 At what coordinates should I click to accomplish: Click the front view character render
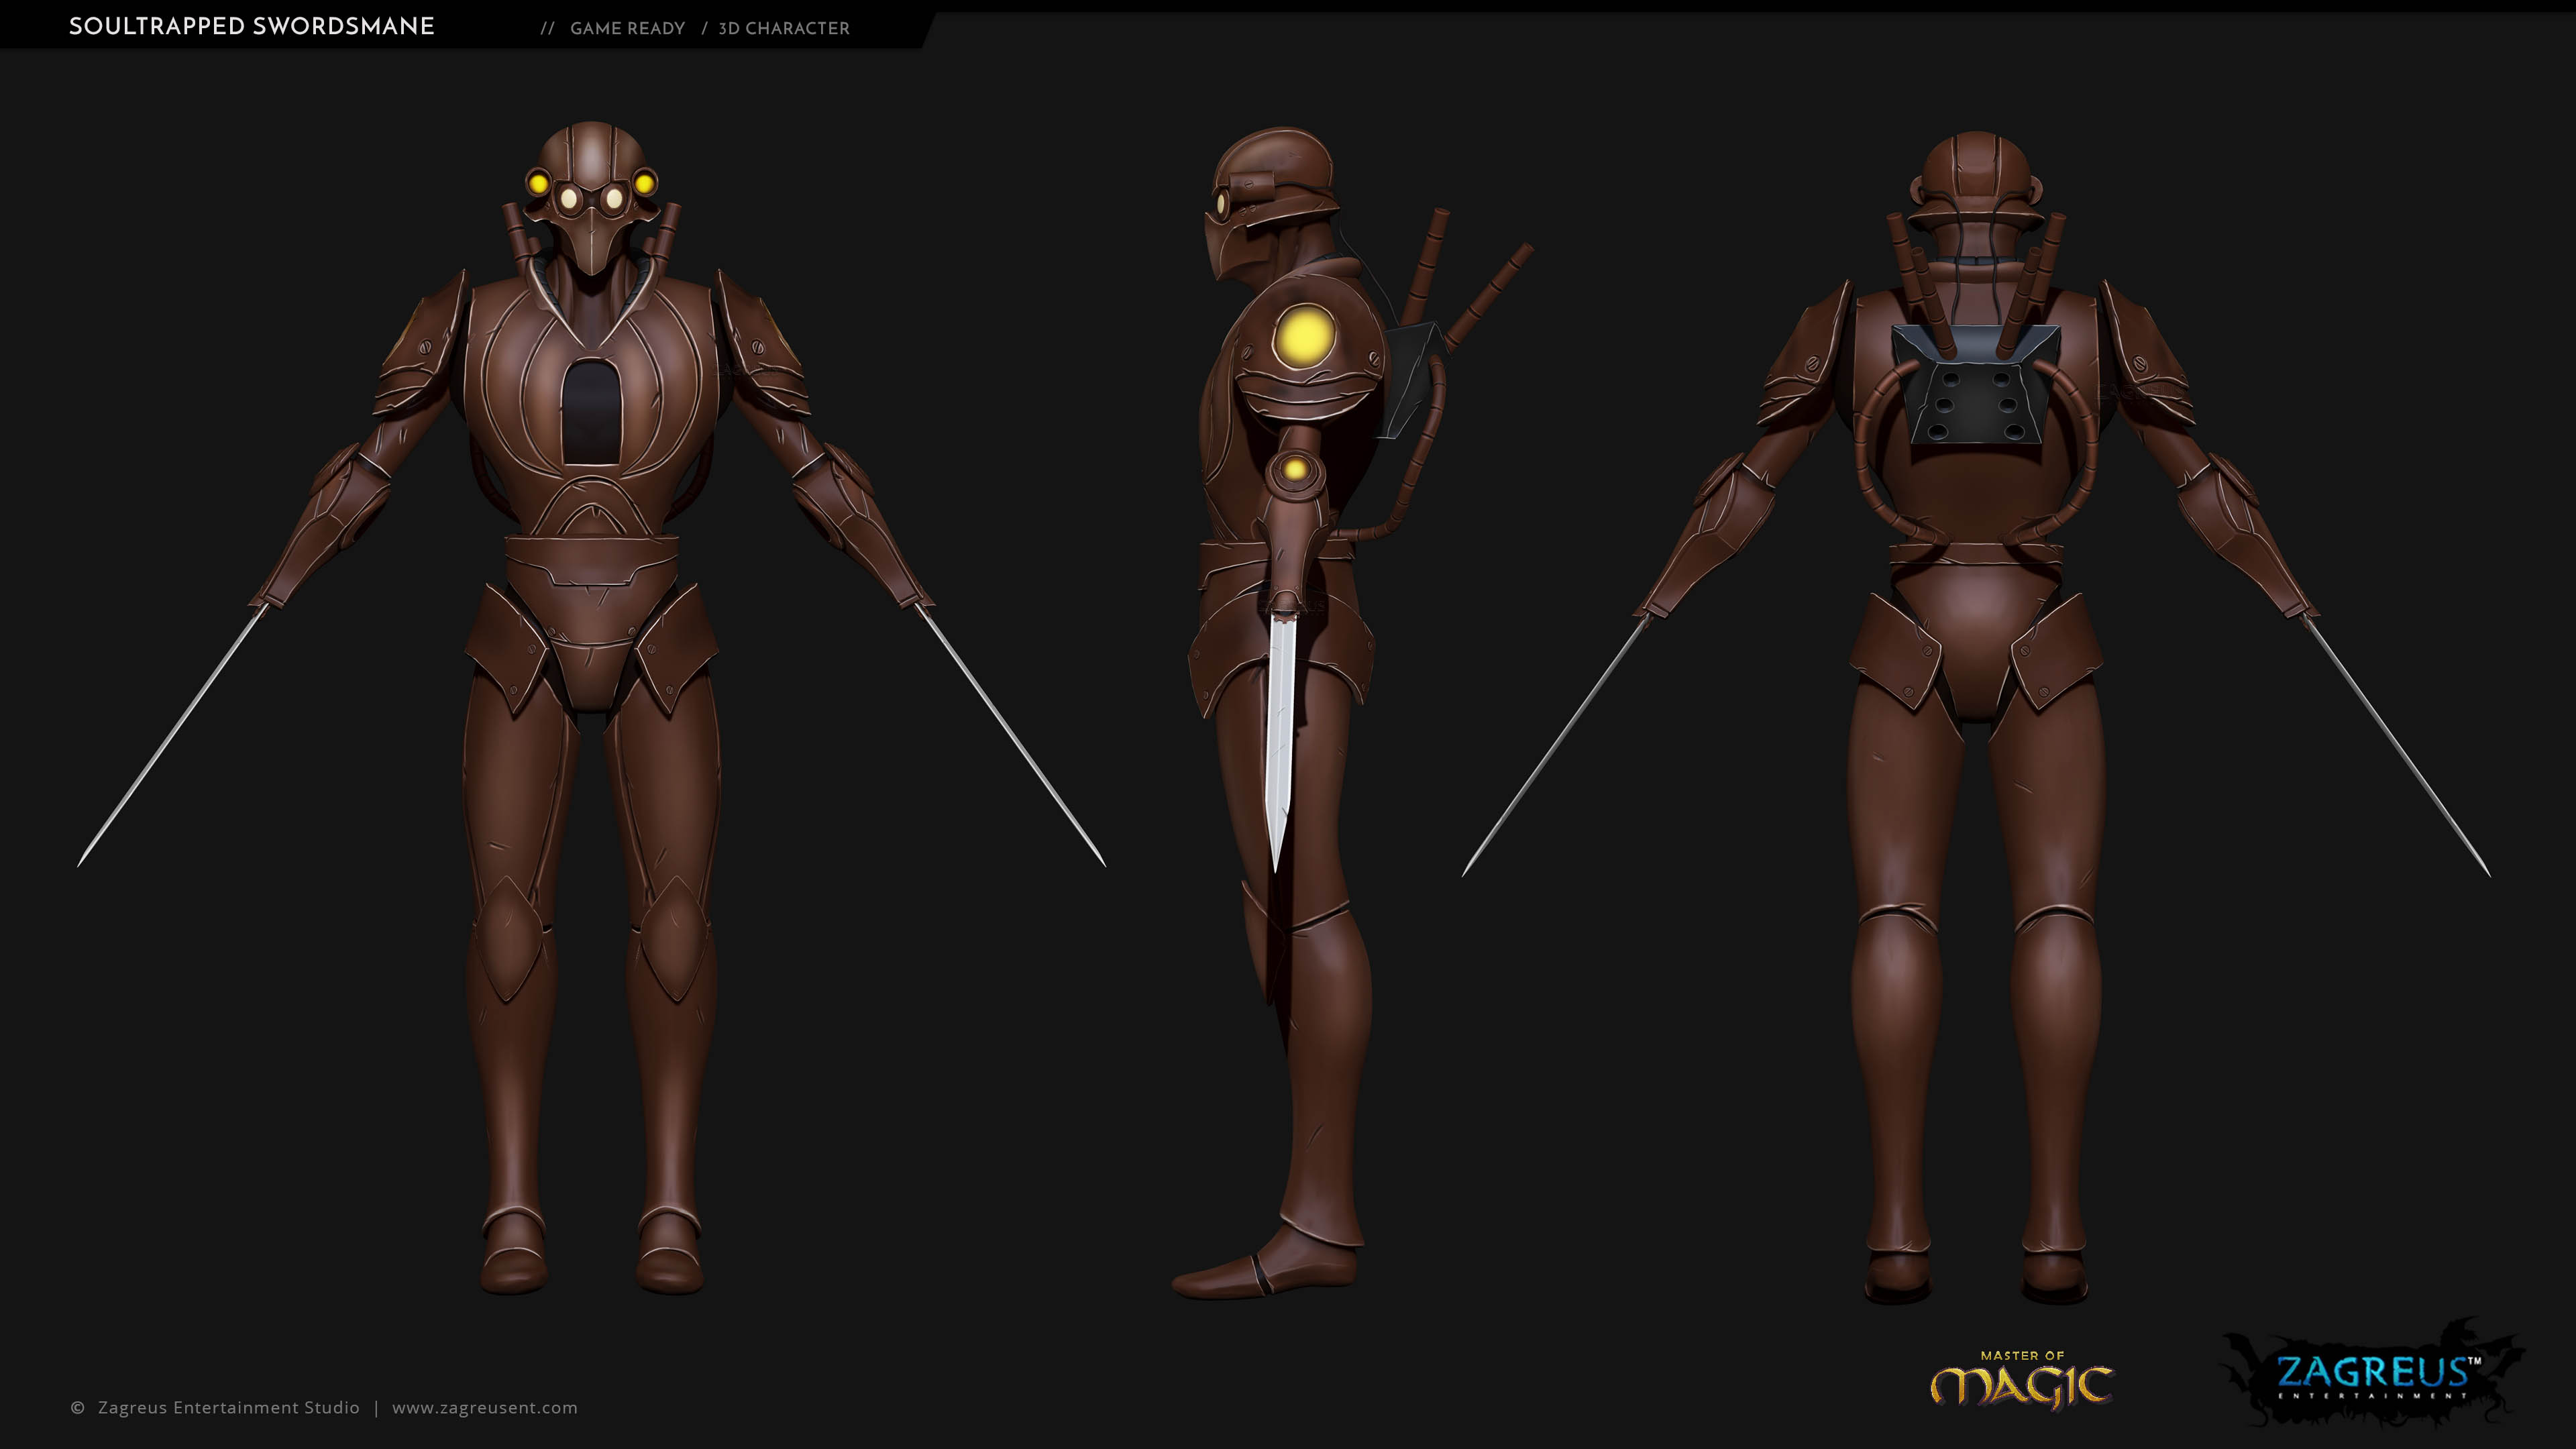click(x=591, y=708)
